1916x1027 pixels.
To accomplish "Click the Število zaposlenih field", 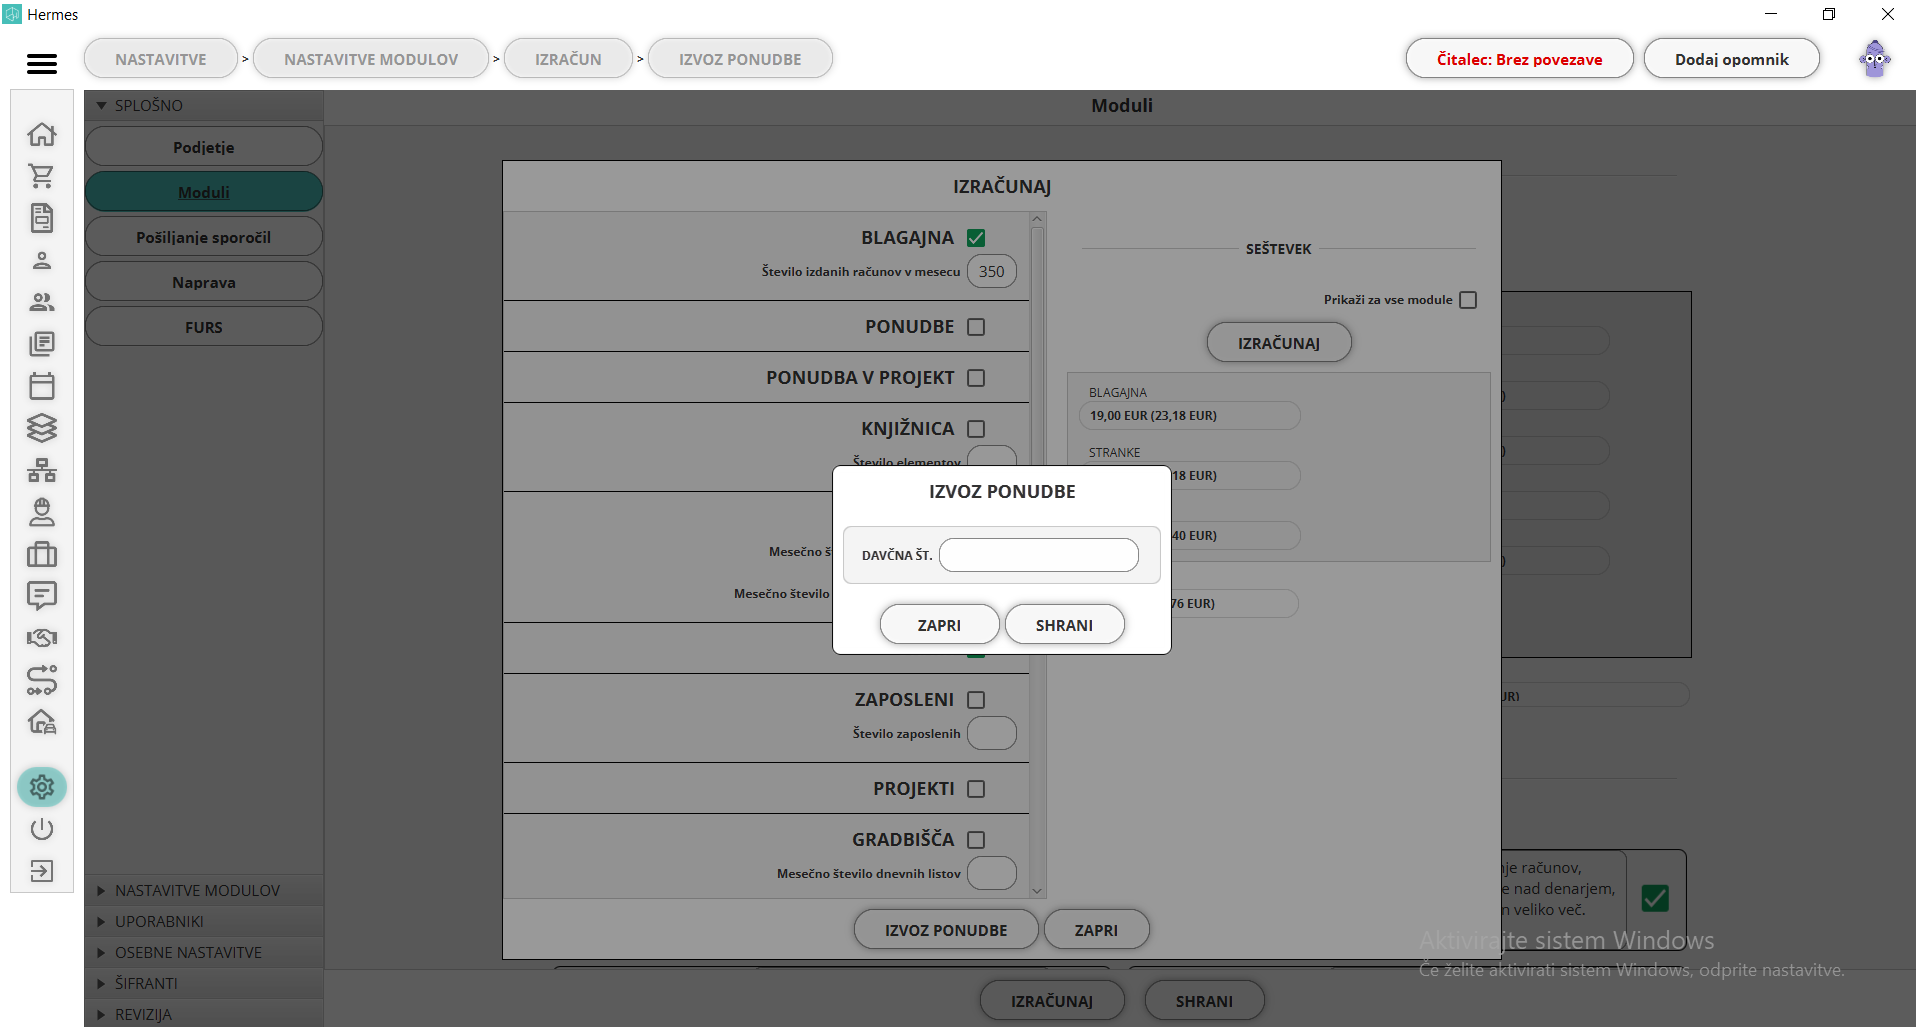I will [x=992, y=733].
